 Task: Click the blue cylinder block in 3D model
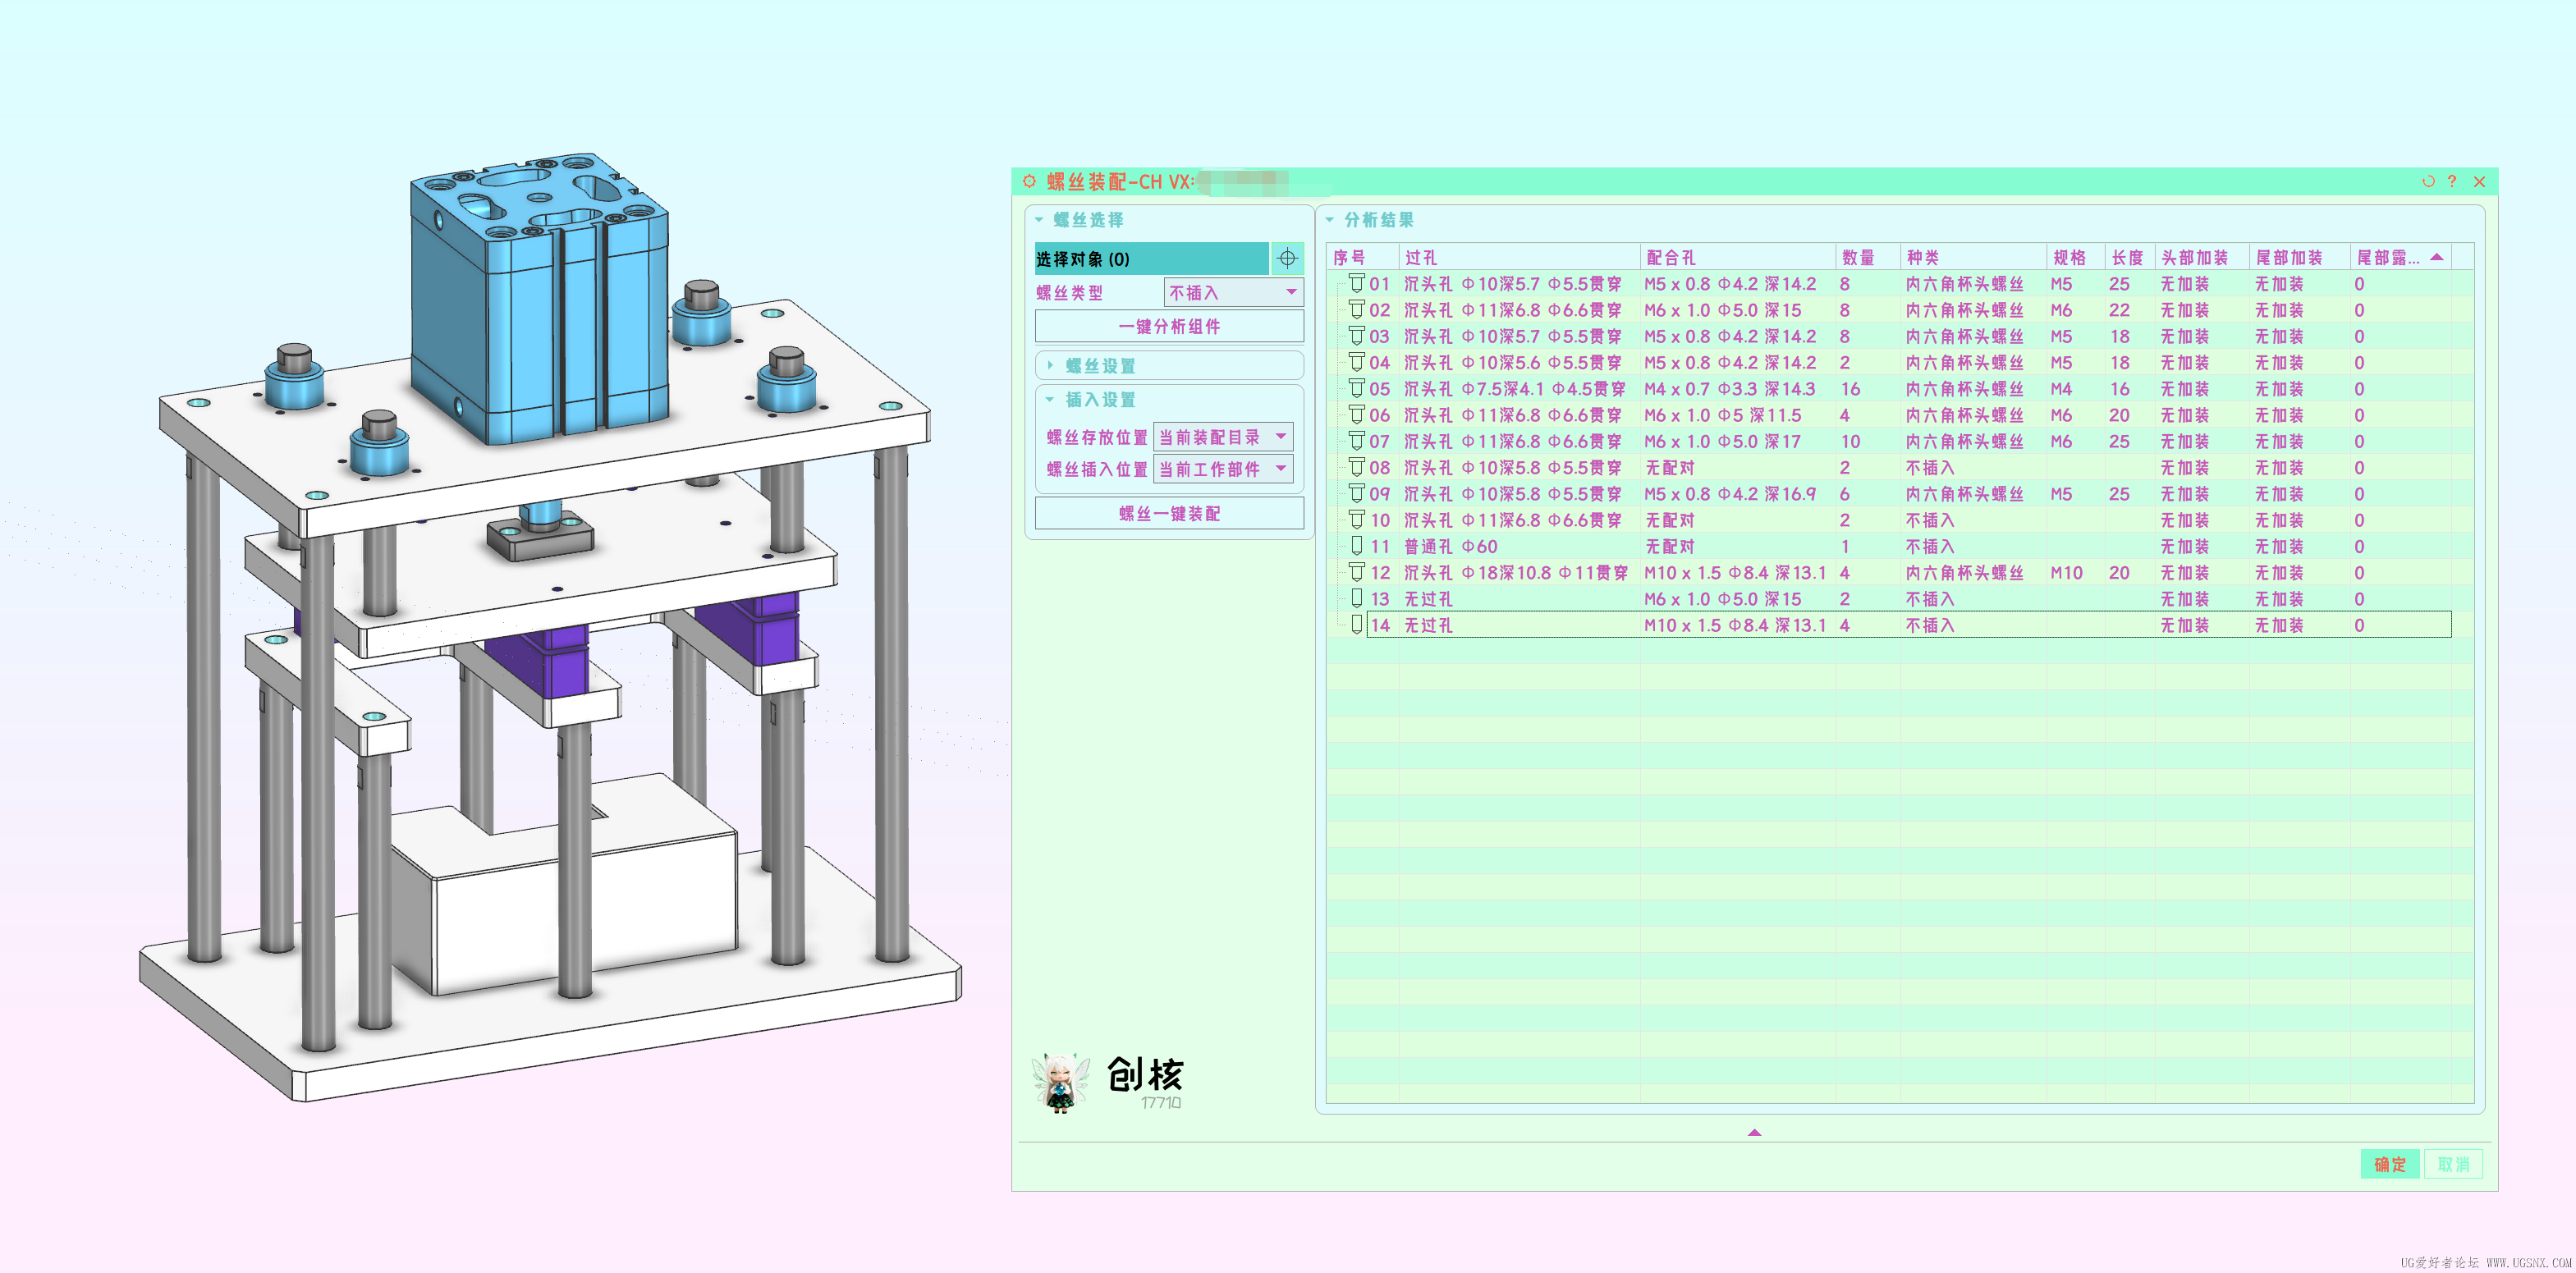pyautogui.click(x=540, y=300)
